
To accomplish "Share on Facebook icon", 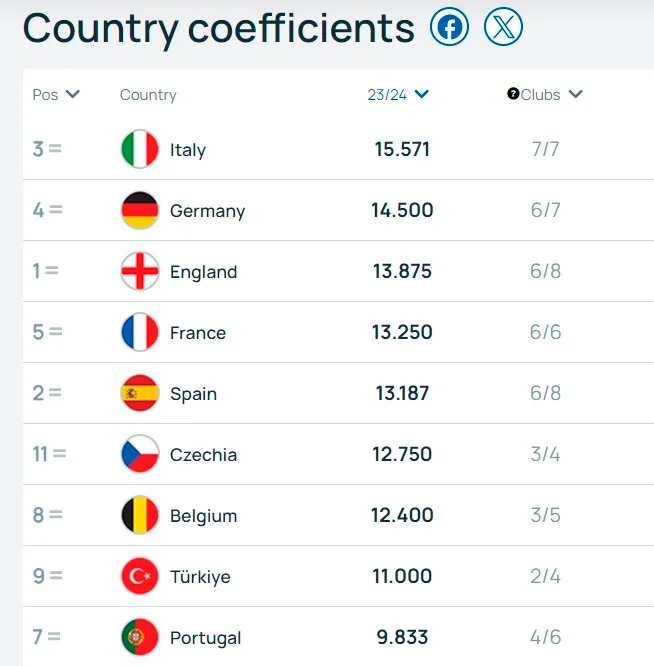I will tap(450, 27).
